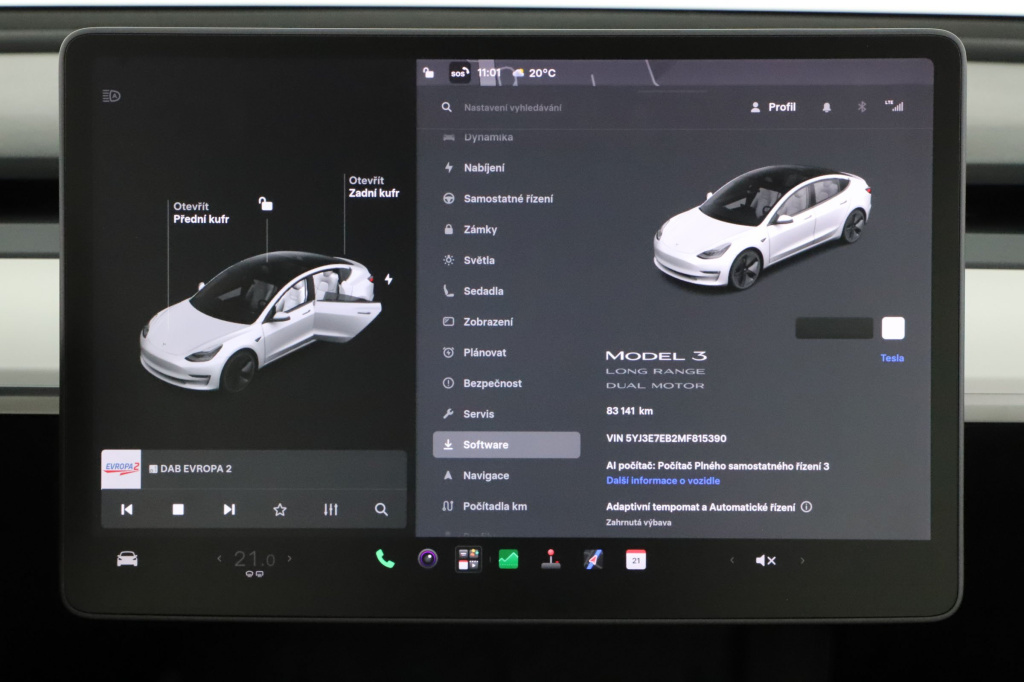
Task: Tap the 21.0 temperature display
Action: coord(254,559)
